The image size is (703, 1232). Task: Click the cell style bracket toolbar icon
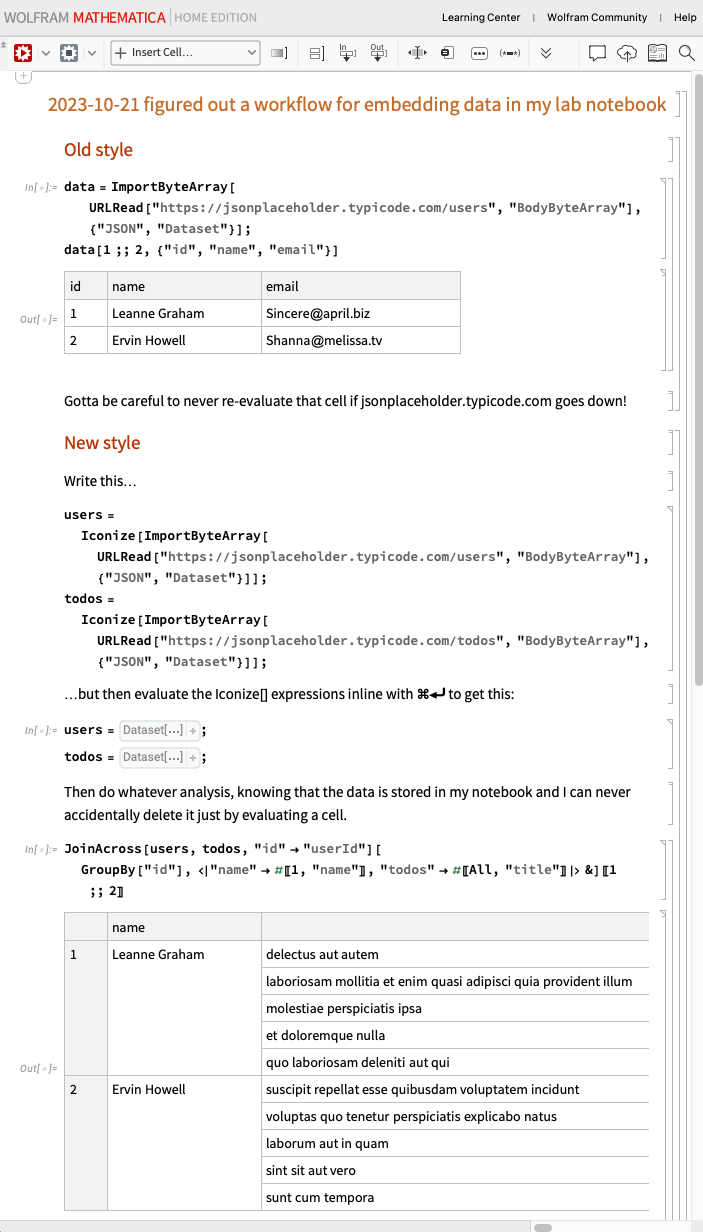279,53
